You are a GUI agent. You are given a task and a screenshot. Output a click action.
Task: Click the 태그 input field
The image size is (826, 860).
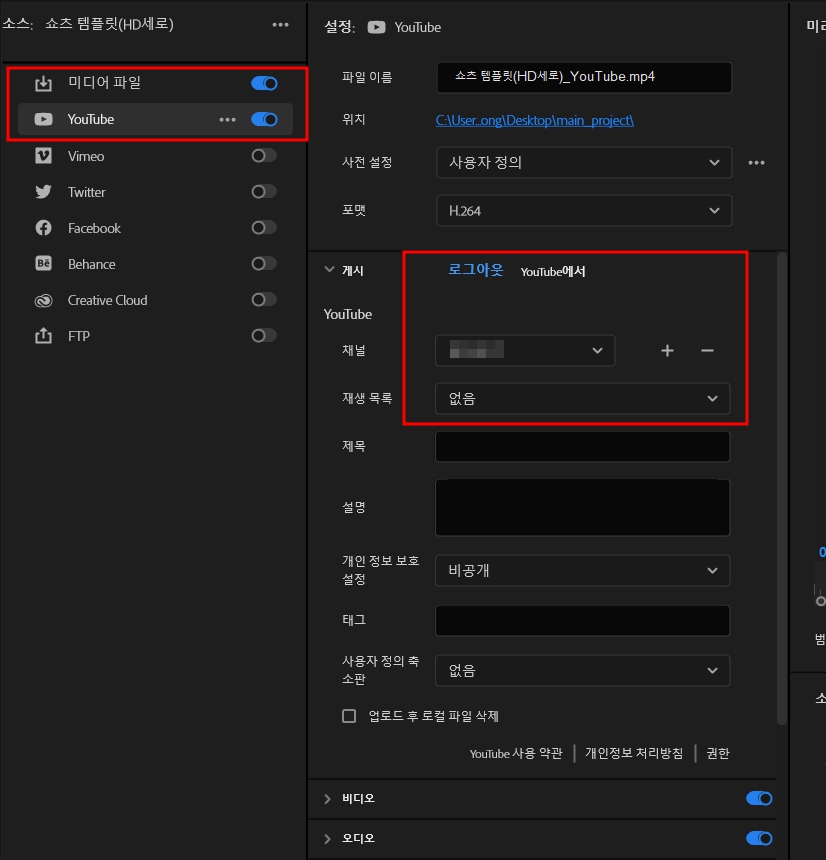582,620
